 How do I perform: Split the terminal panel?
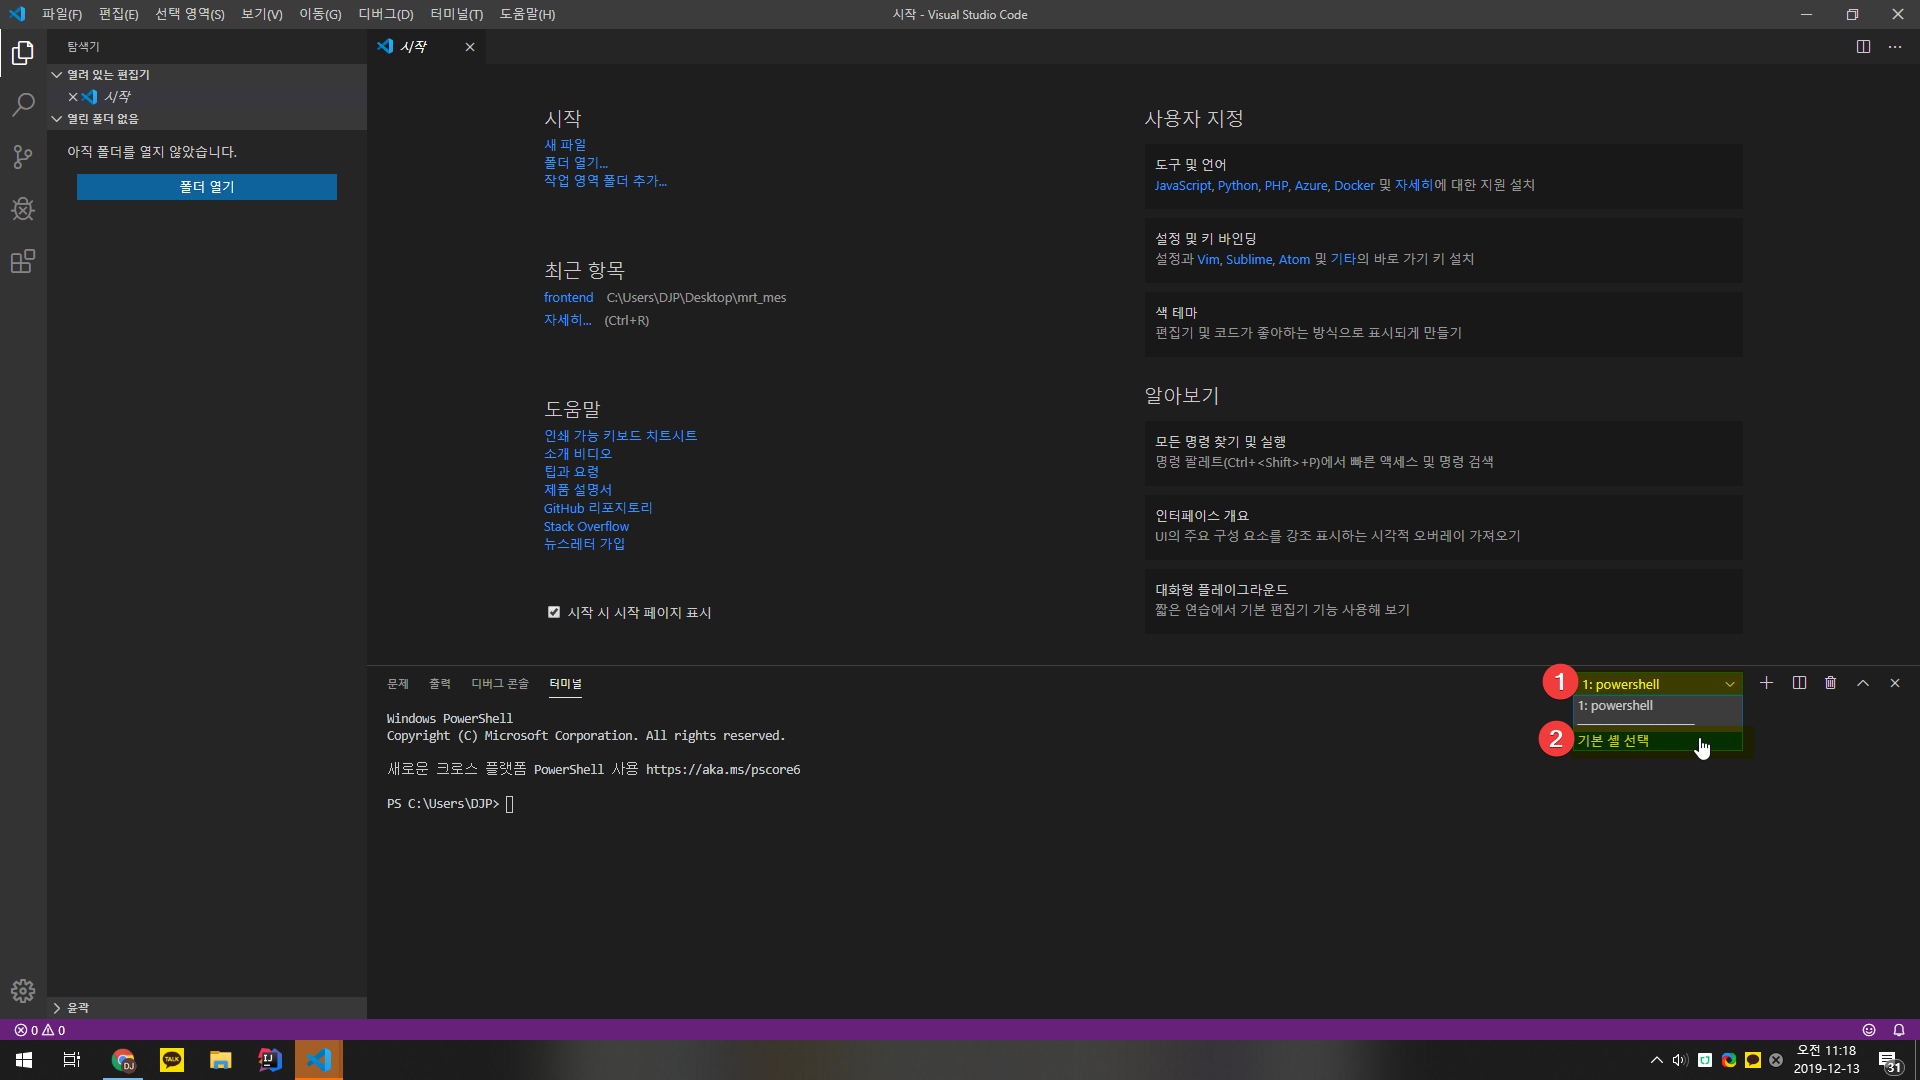tap(1799, 683)
